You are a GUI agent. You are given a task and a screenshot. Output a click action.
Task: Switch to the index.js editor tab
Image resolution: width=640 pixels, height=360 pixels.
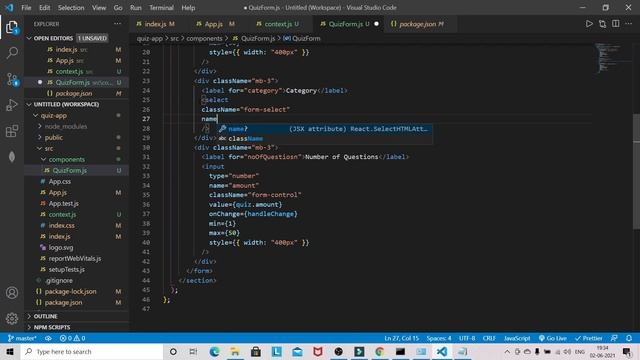156,24
